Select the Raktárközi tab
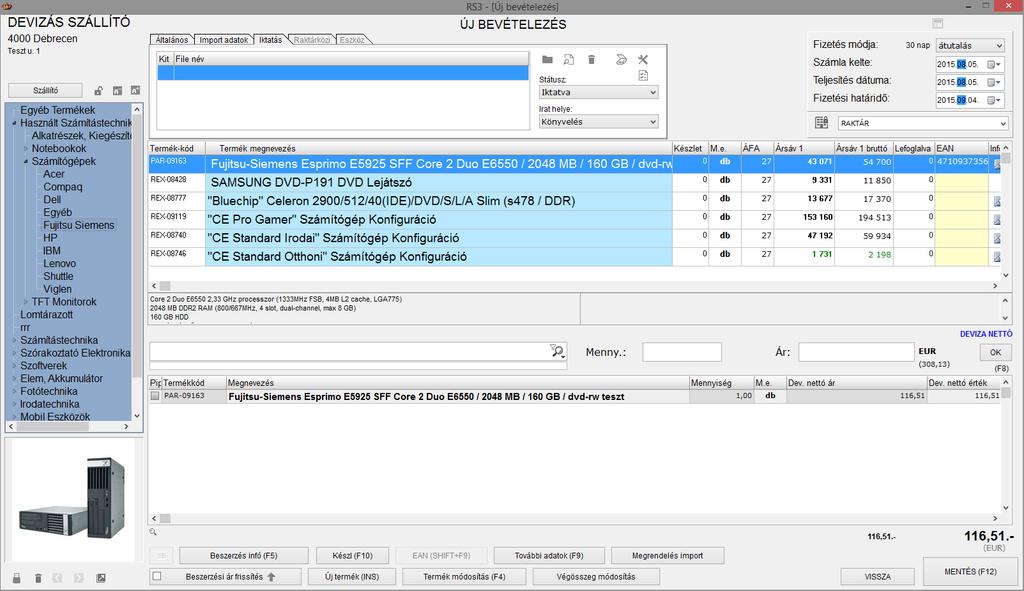Image resolution: width=1024 pixels, height=591 pixels. coord(312,40)
